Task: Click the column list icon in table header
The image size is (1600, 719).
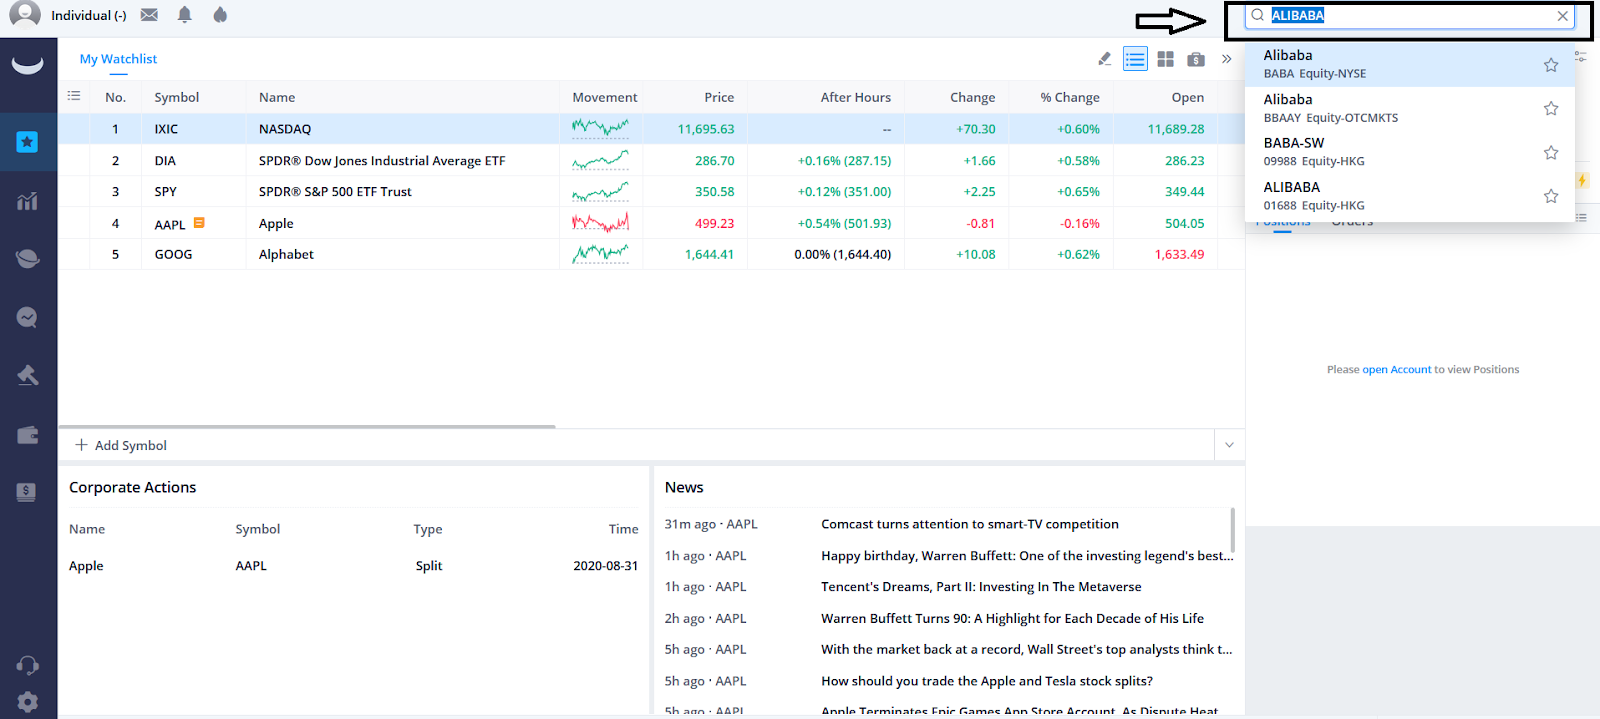Action: pyautogui.click(x=74, y=96)
